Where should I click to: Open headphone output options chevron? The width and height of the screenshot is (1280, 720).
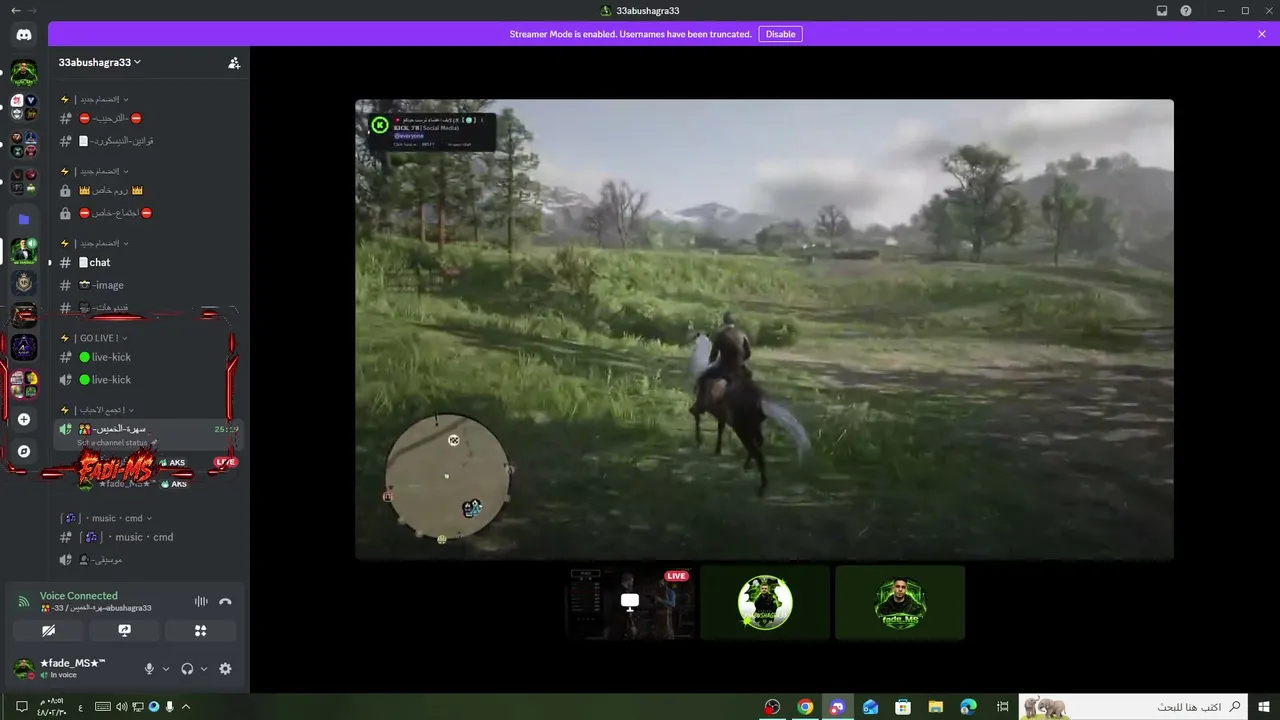click(204, 669)
